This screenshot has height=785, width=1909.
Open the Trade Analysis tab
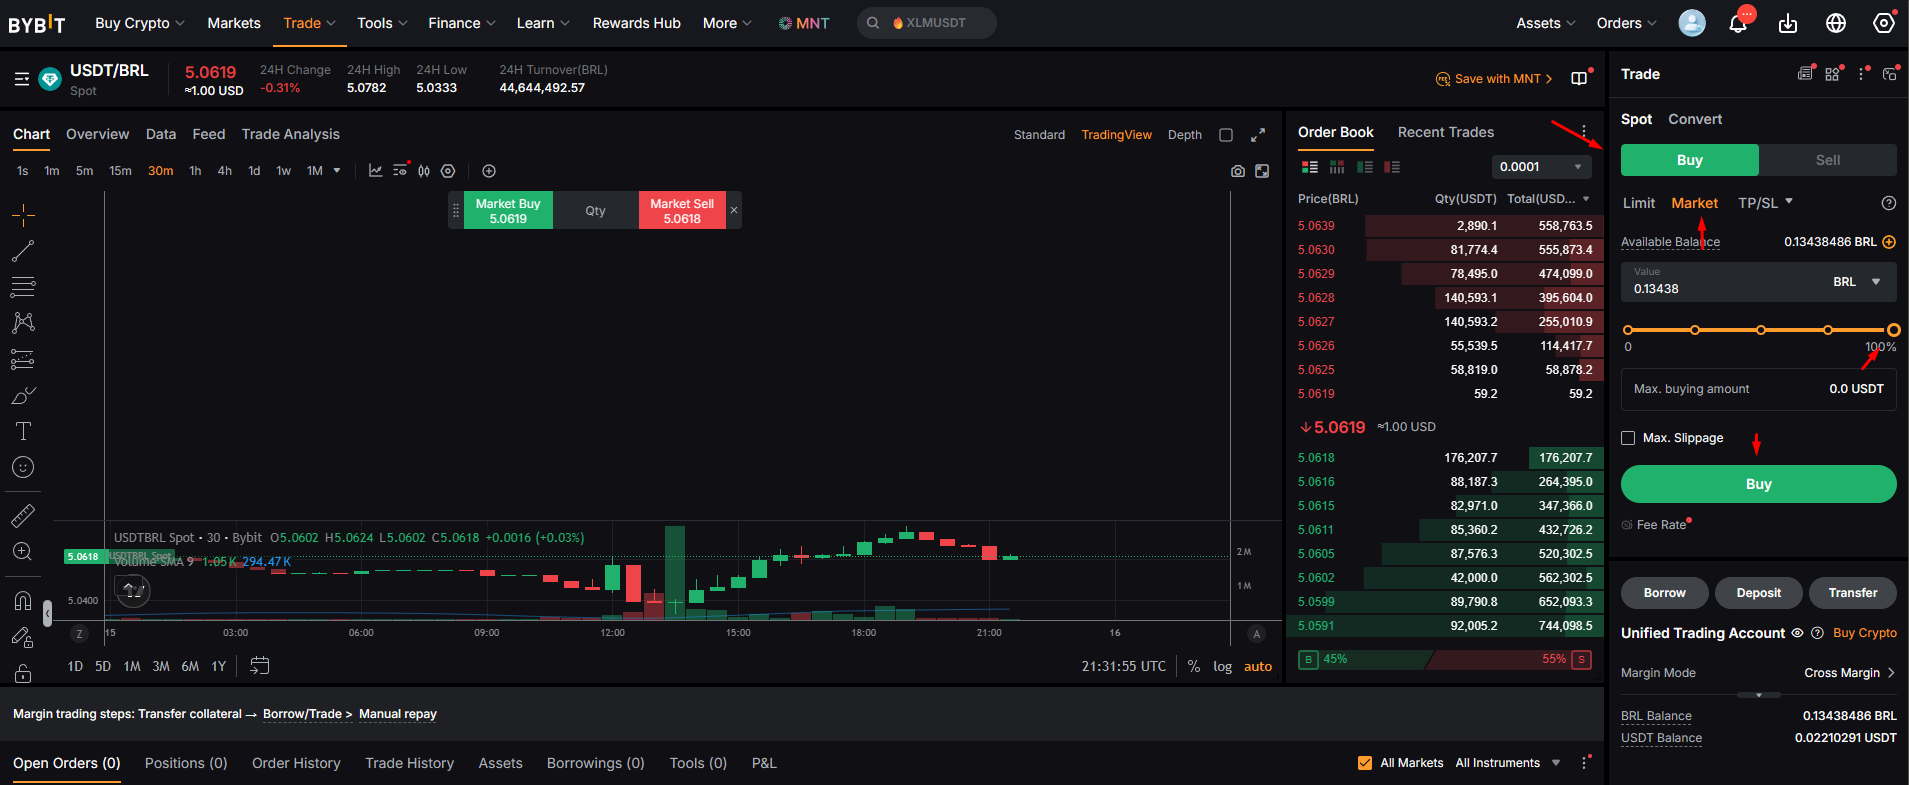[290, 134]
